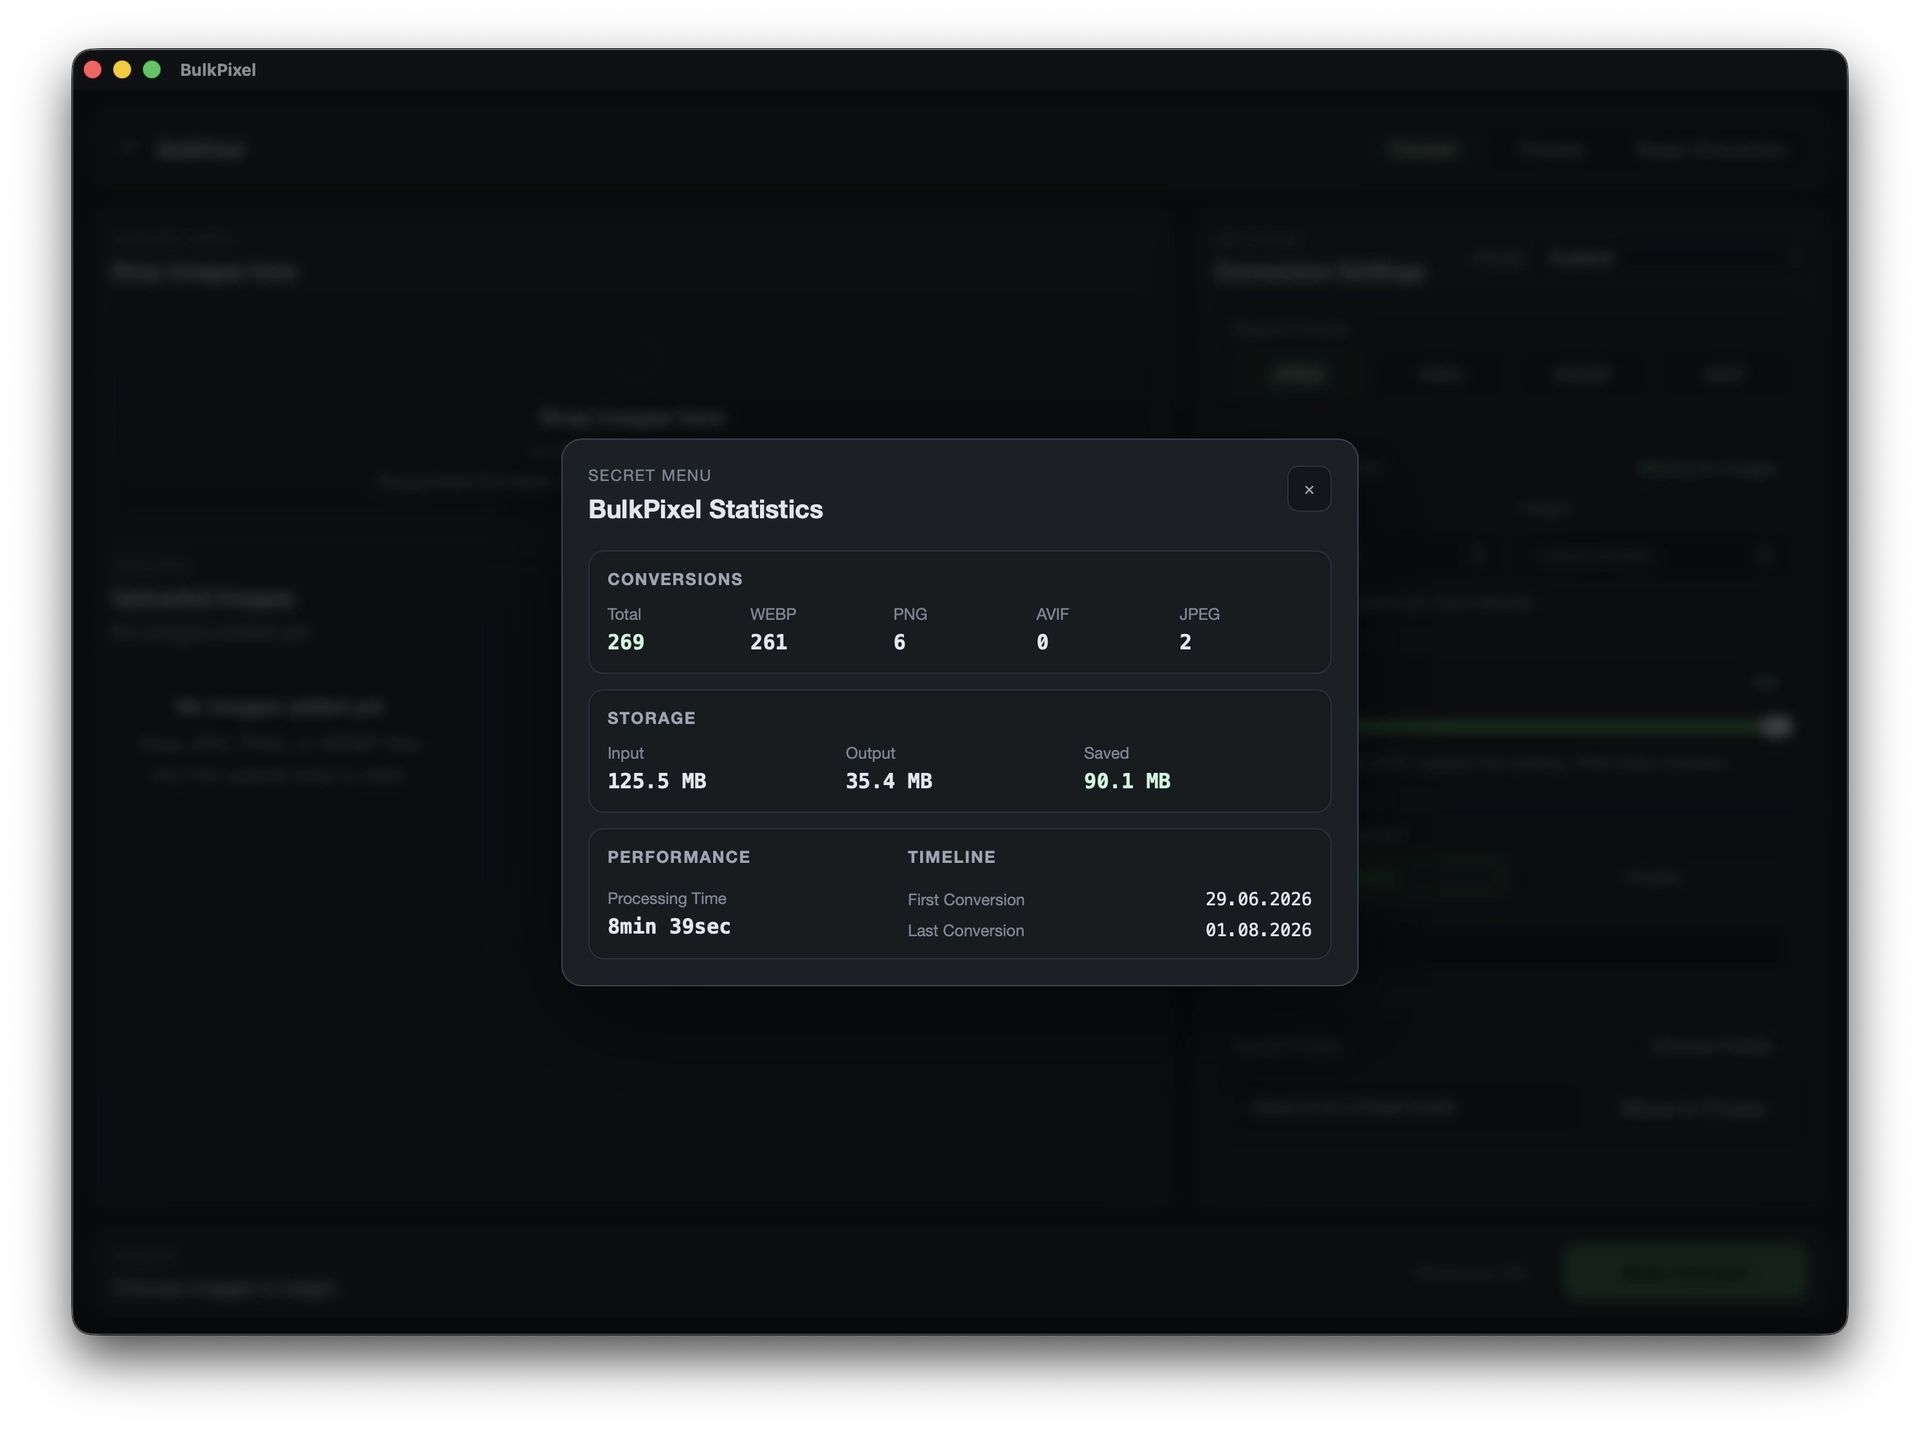This screenshot has width=1920, height=1430.
Task: Click the SECRET MENU label
Action: (649, 475)
